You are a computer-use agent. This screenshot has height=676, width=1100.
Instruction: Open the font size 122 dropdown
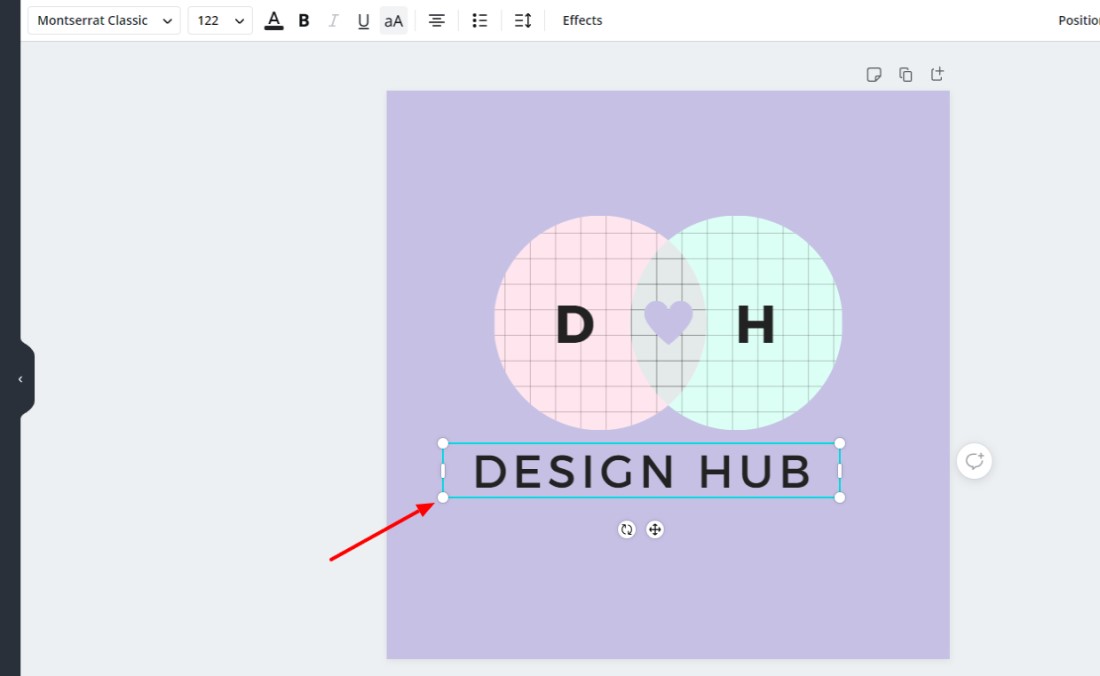click(x=220, y=20)
